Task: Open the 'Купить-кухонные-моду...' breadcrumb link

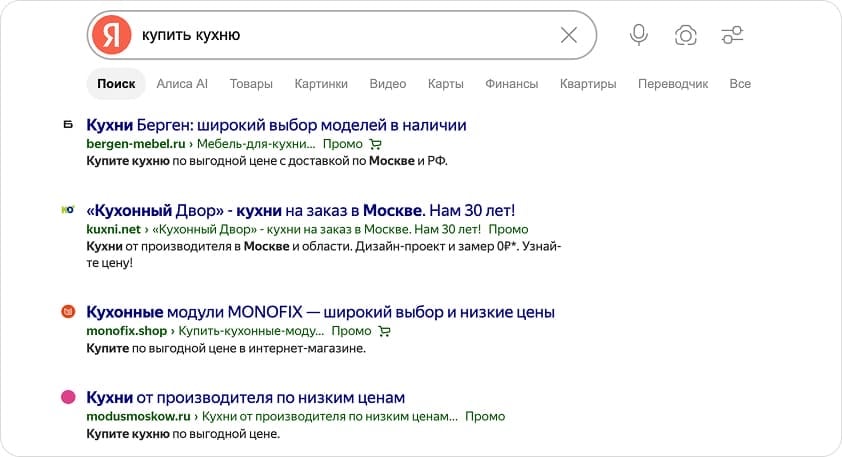Action: point(251,331)
